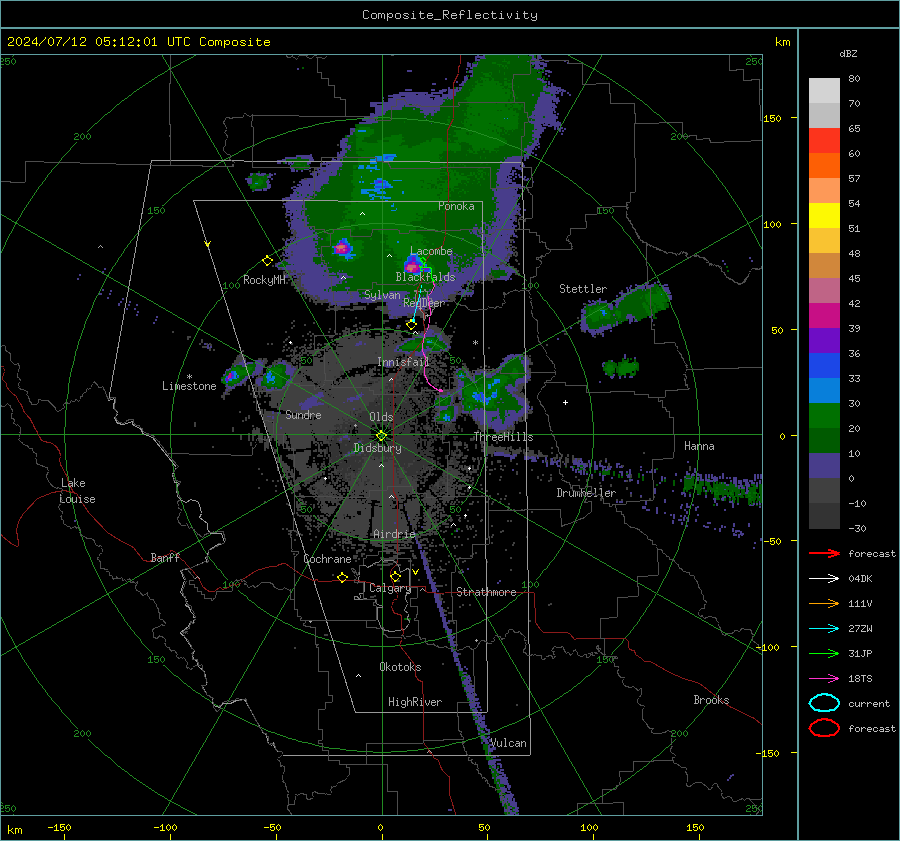This screenshot has width=900, height=841.
Task: Click the radar site diamond above Didsbury
Action: coord(381,436)
